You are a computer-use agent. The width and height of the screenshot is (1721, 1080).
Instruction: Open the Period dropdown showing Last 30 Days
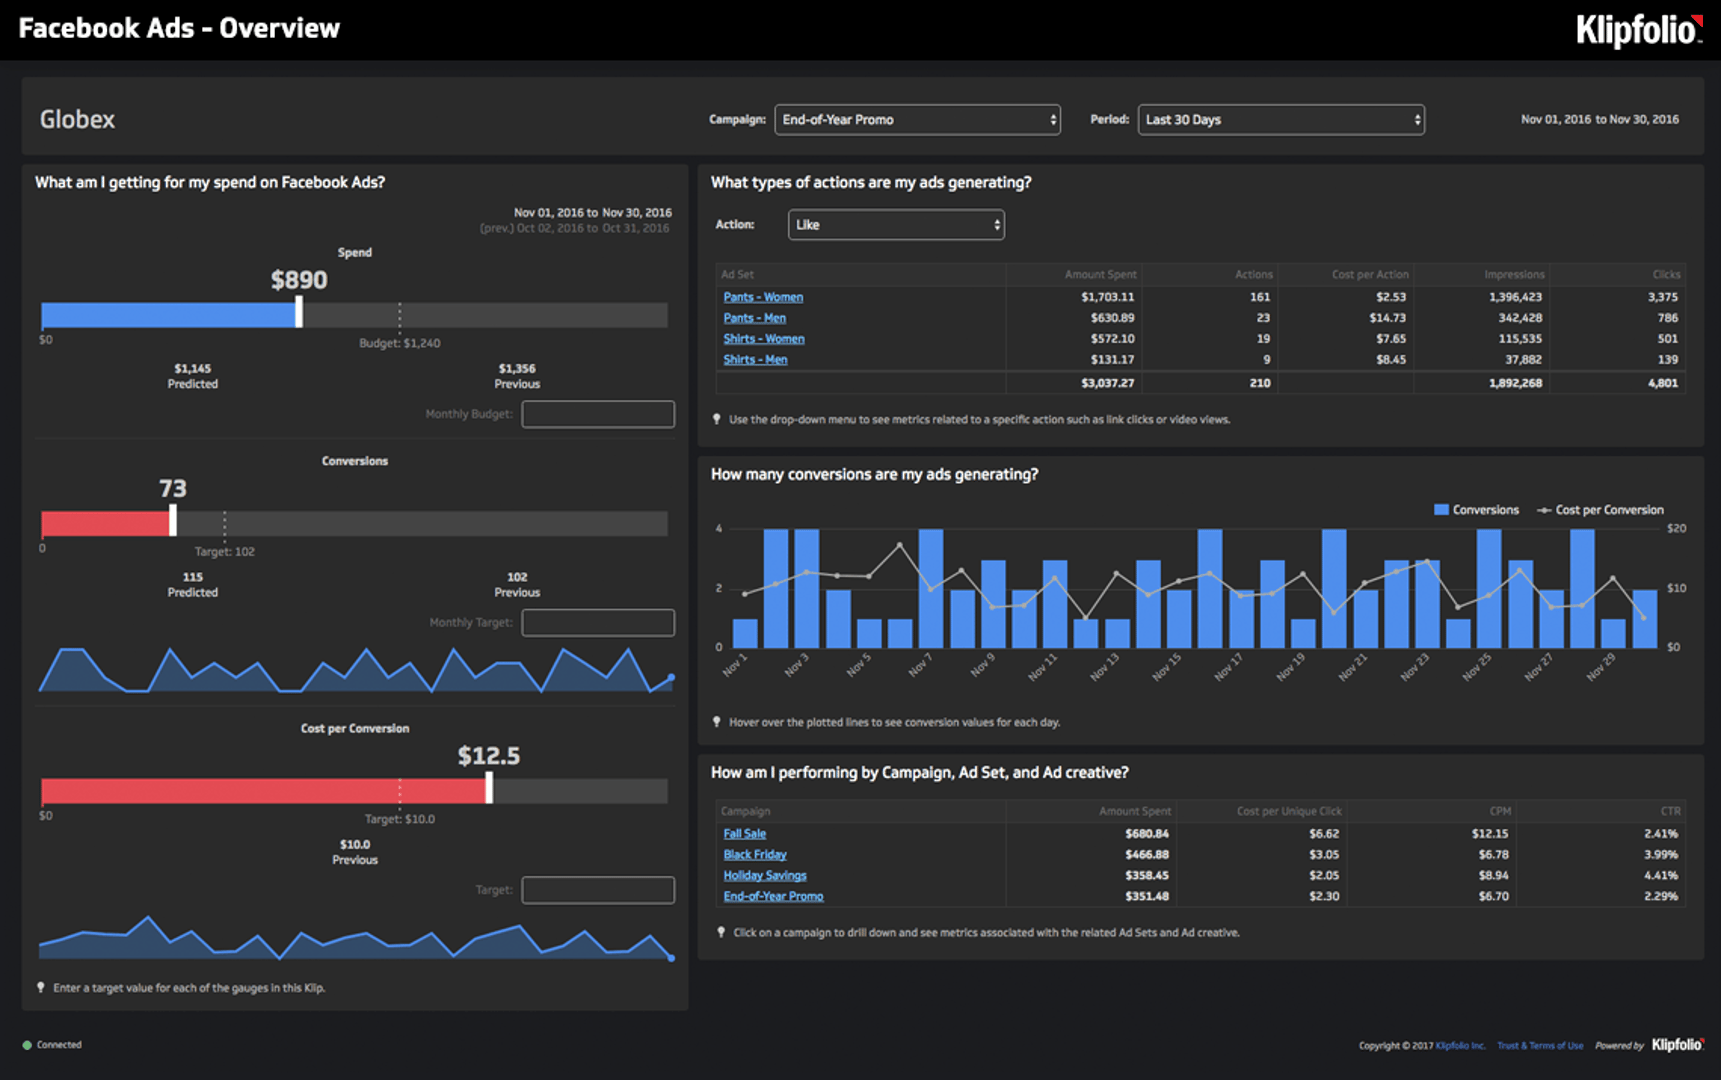[1280, 120]
